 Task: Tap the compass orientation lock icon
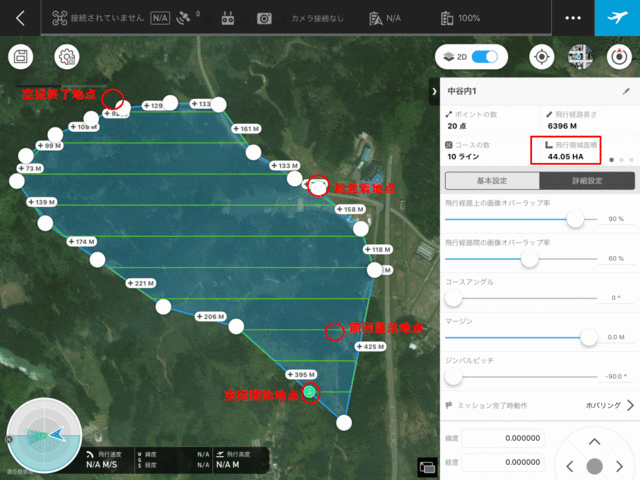coord(619,57)
